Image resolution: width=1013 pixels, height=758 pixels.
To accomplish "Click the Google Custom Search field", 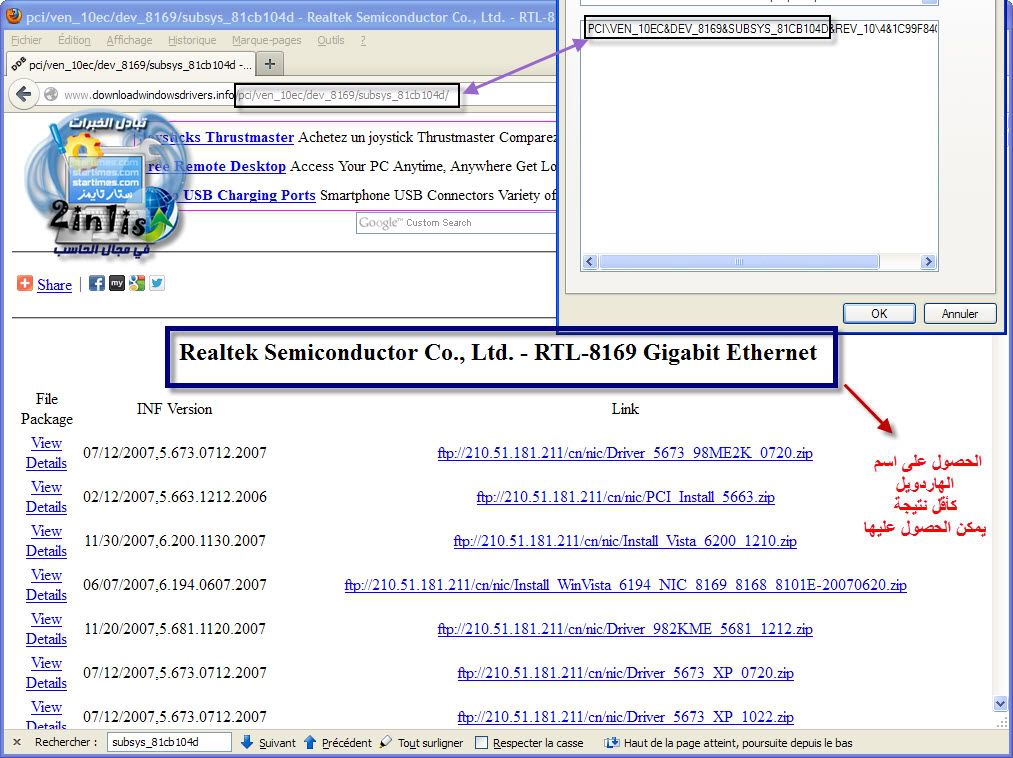I will (x=456, y=223).
